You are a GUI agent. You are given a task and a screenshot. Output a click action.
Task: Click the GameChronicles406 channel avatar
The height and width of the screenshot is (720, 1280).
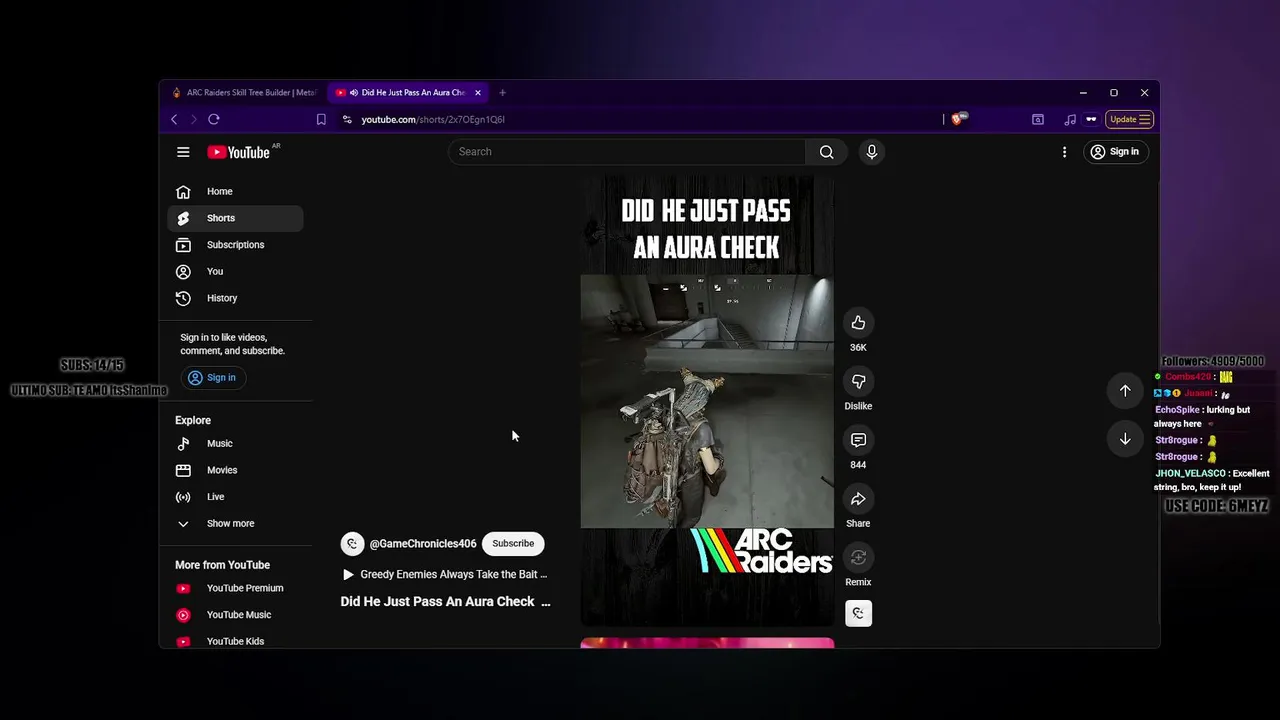pos(352,544)
